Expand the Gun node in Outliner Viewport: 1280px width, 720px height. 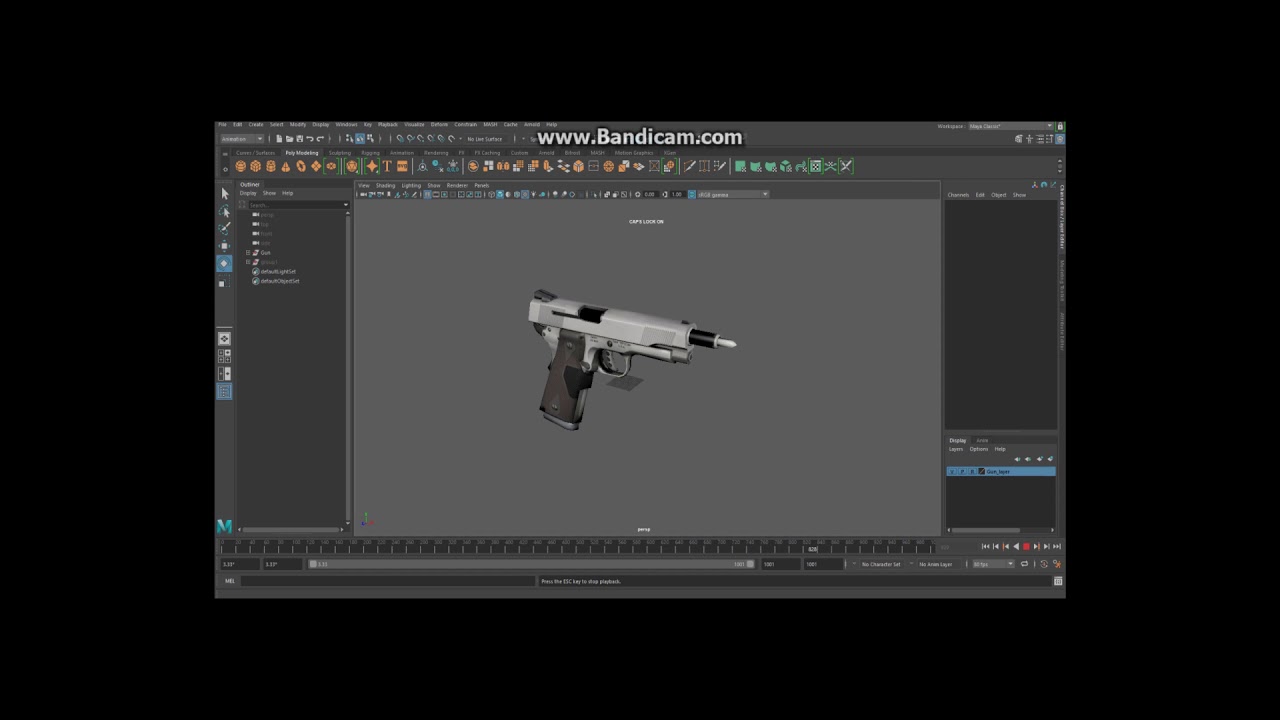coord(248,252)
